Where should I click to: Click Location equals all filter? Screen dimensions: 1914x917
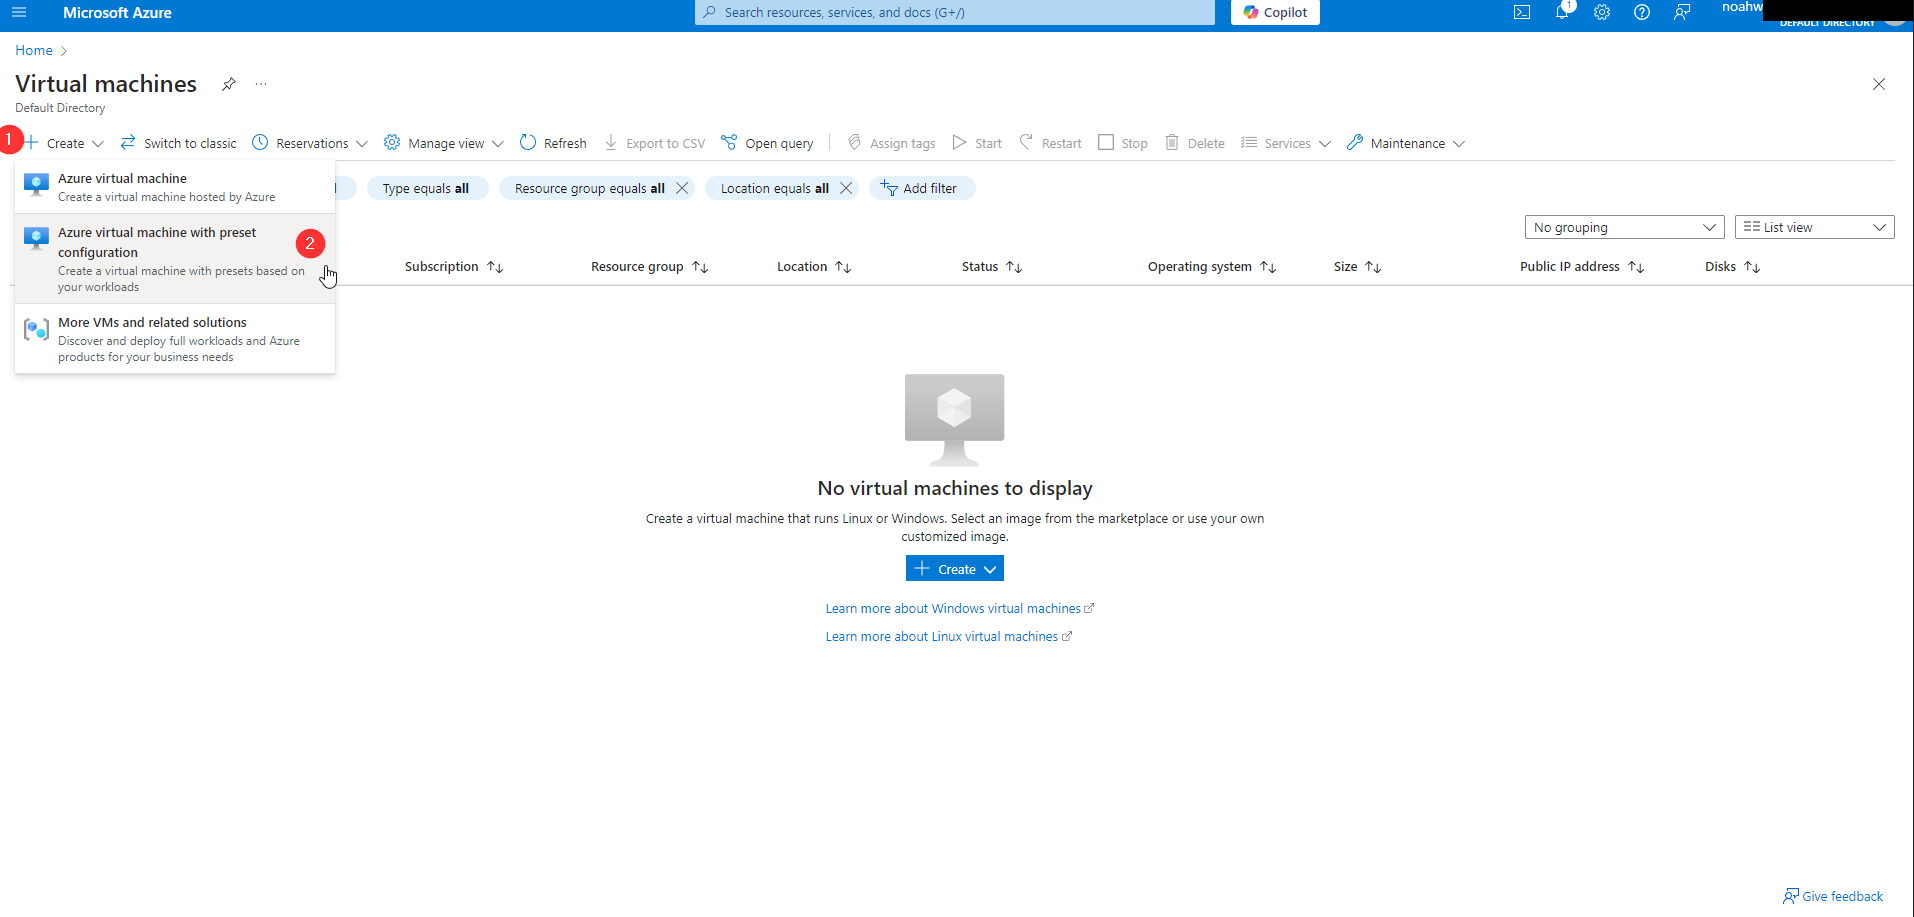[x=774, y=188]
